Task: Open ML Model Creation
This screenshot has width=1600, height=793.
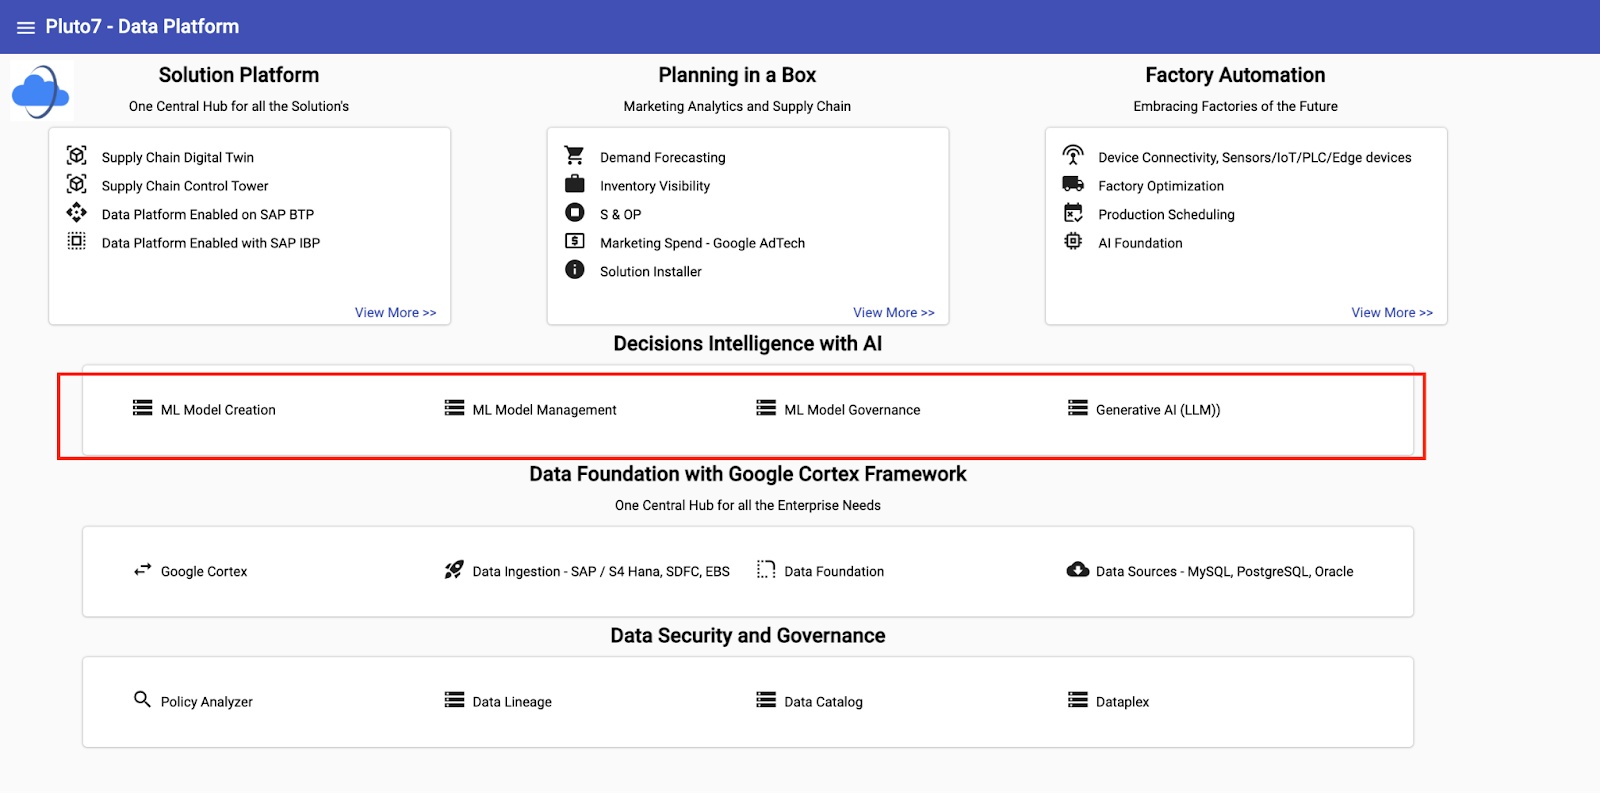Action: click(x=217, y=410)
